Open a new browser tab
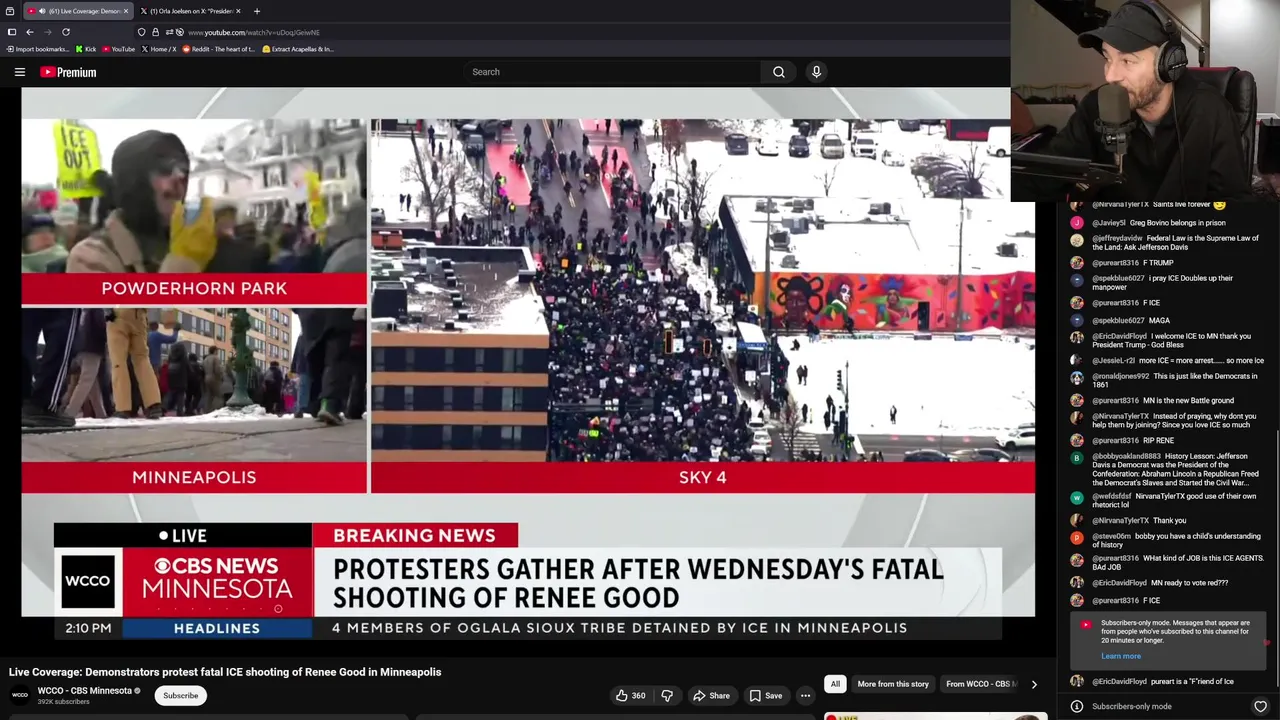 point(257,11)
